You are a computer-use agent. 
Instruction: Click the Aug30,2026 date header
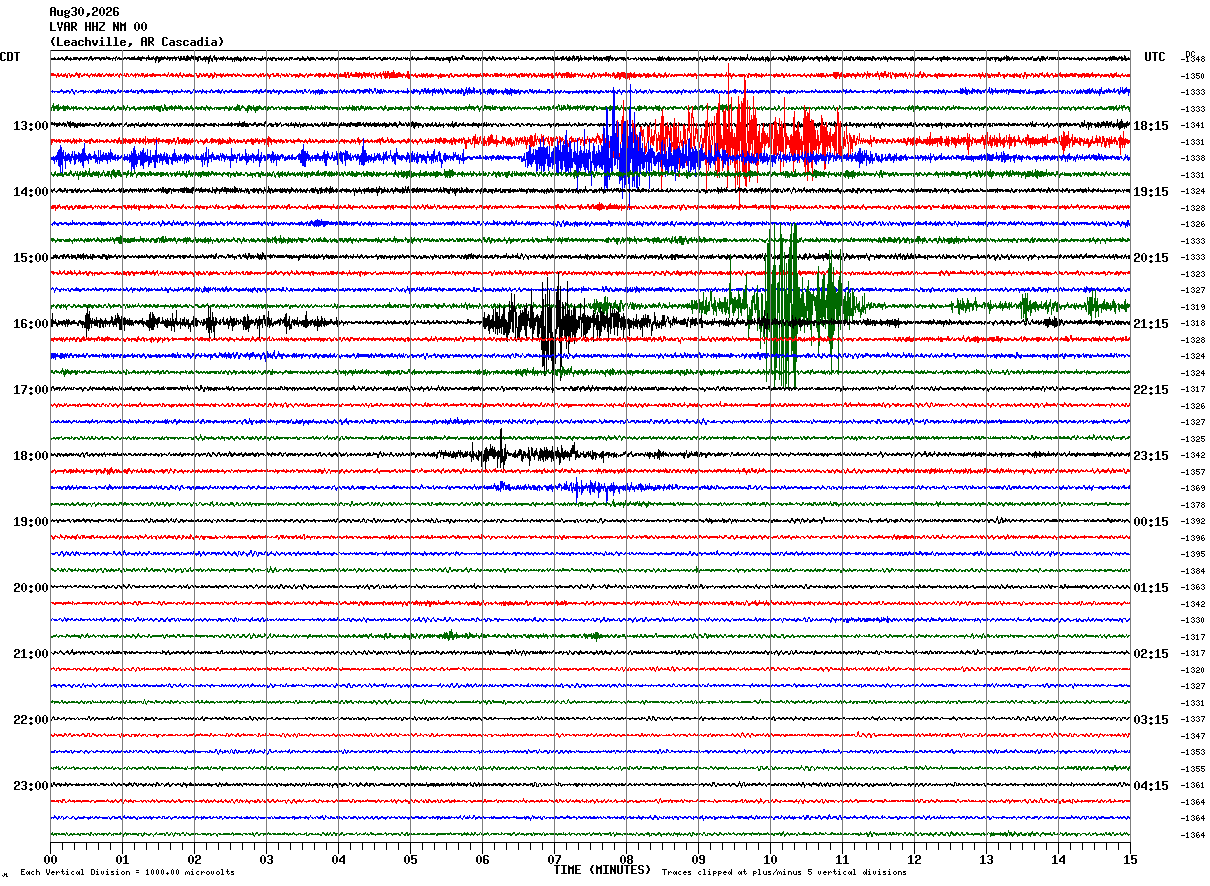pos(84,12)
